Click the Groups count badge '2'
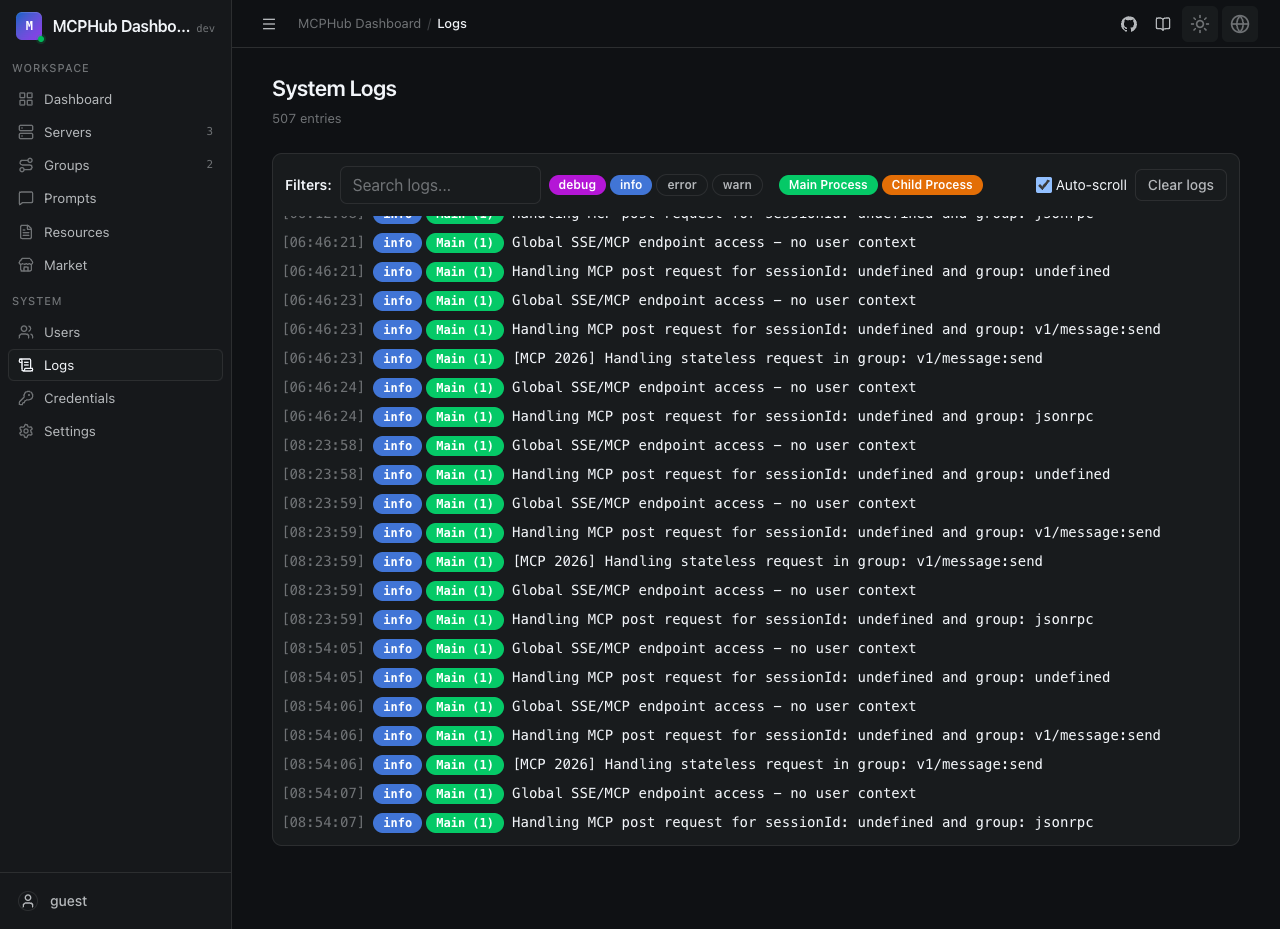This screenshot has height=929, width=1280. 209,164
